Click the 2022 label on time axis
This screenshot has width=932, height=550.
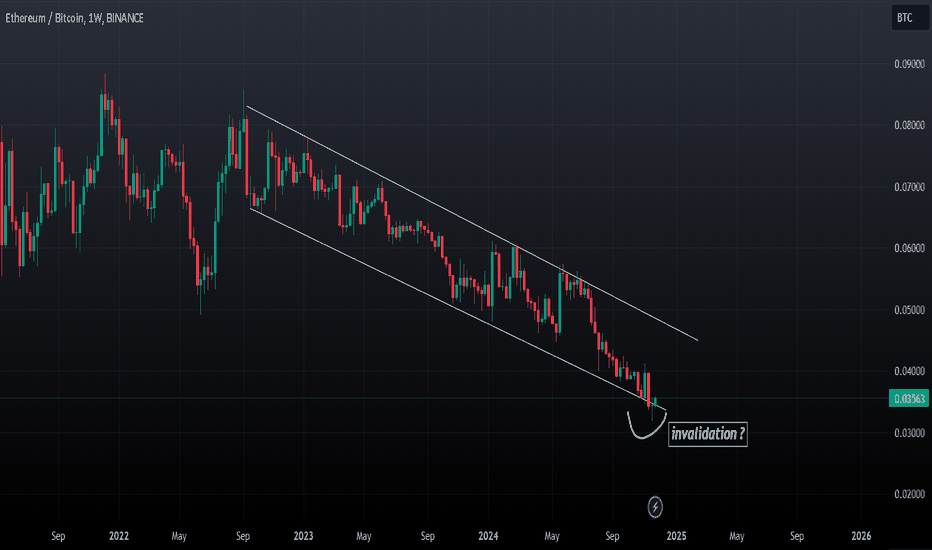pos(119,536)
